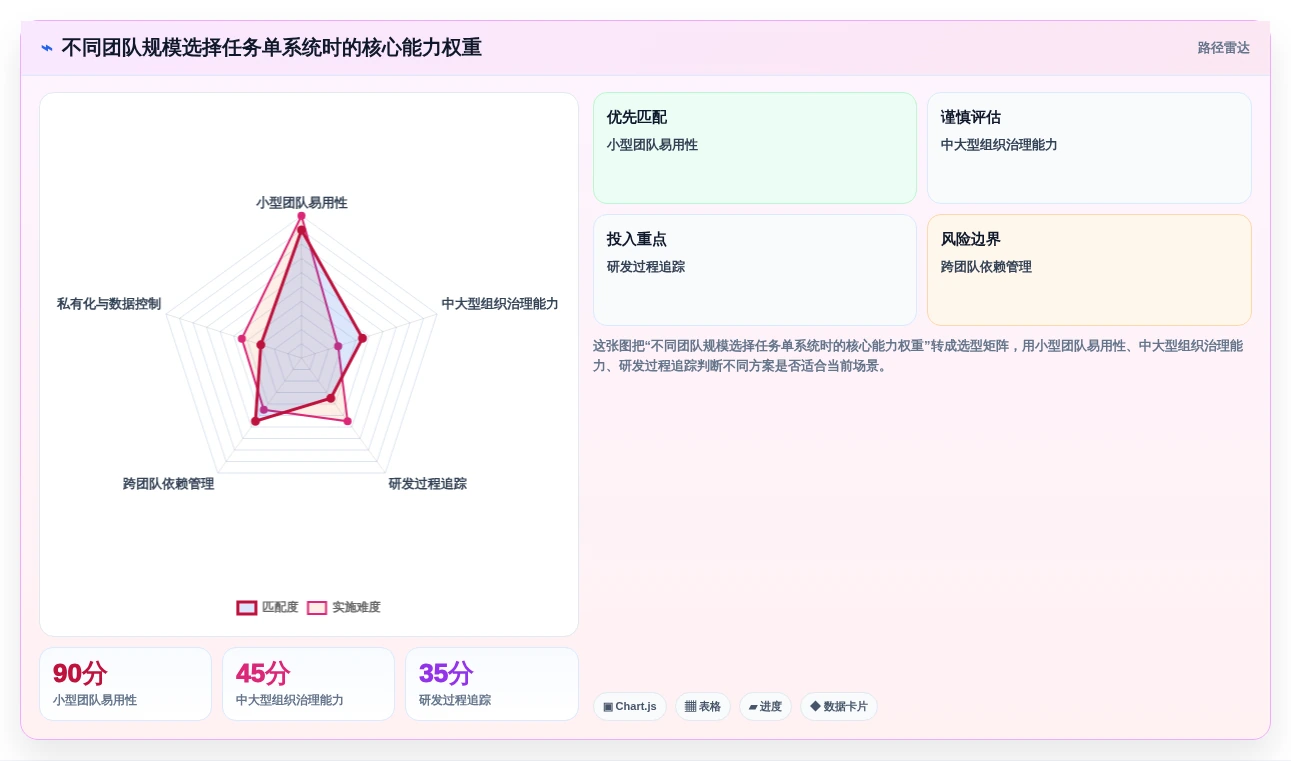The image size is (1291, 761).
Task: Click 小型团队易用性 text in 优先匹配 card
Action: 652,145
